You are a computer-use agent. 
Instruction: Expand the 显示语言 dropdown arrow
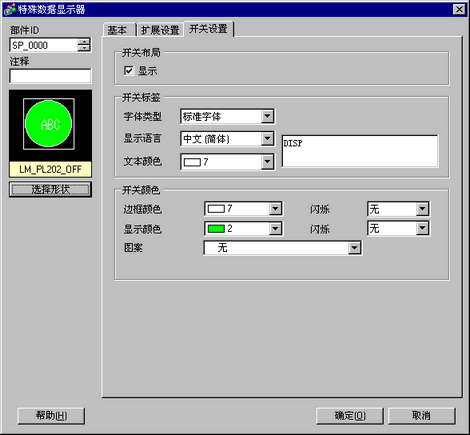[267, 139]
